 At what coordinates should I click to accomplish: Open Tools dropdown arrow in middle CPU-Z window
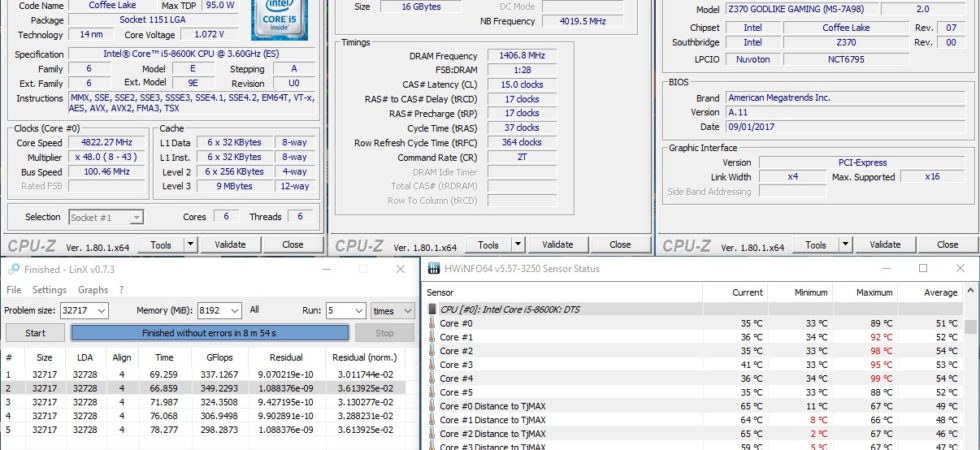point(518,244)
